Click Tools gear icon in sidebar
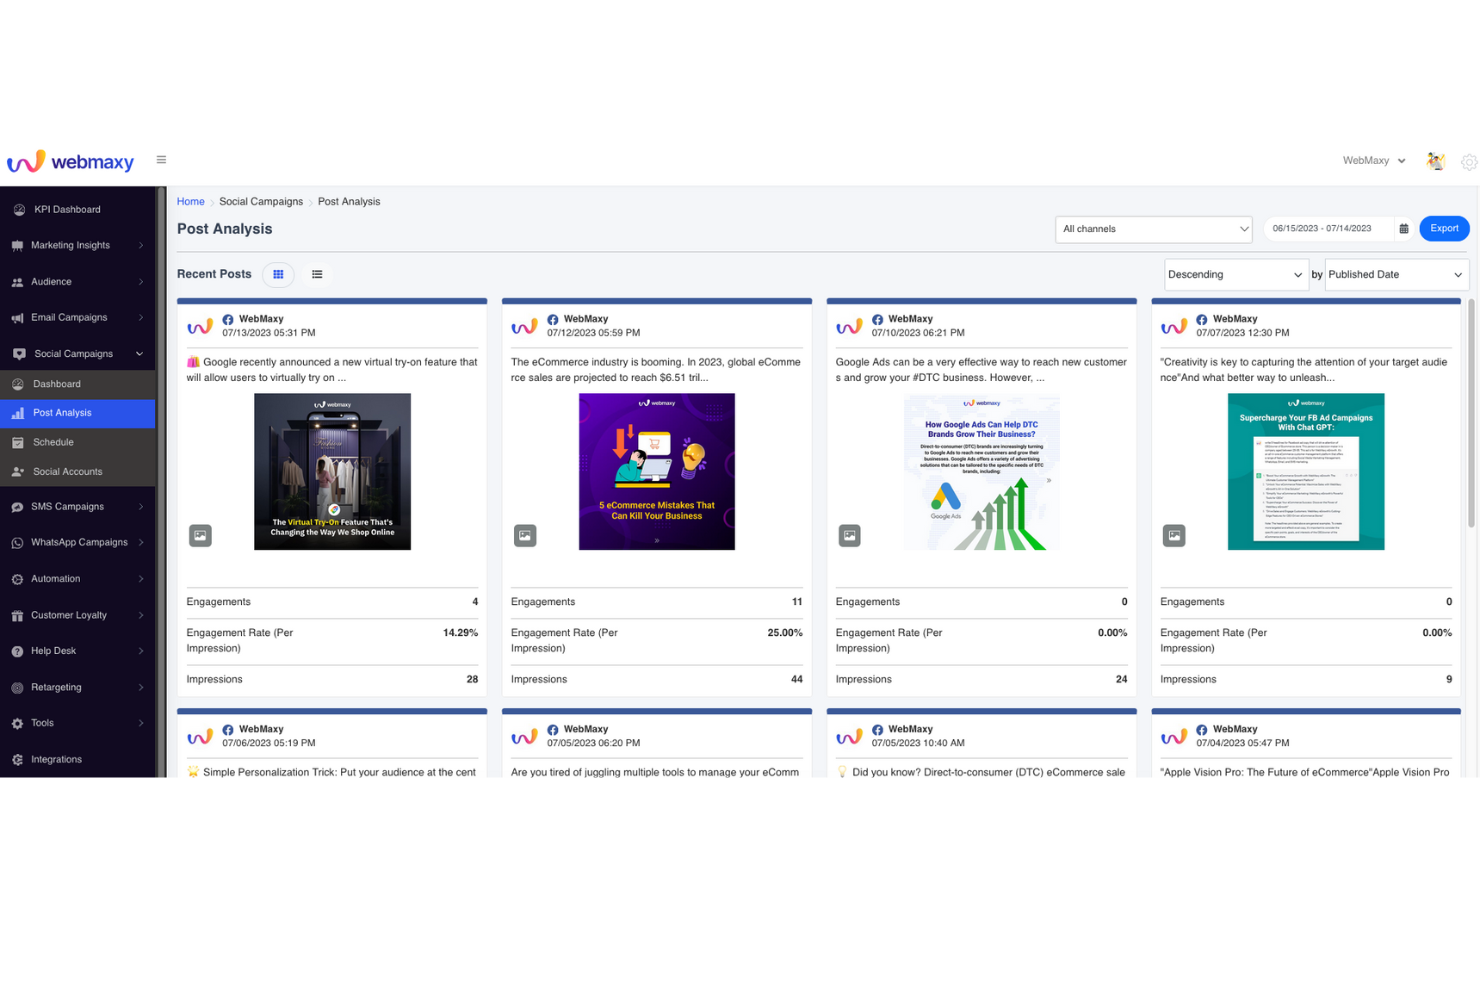1480x987 pixels. point(18,723)
